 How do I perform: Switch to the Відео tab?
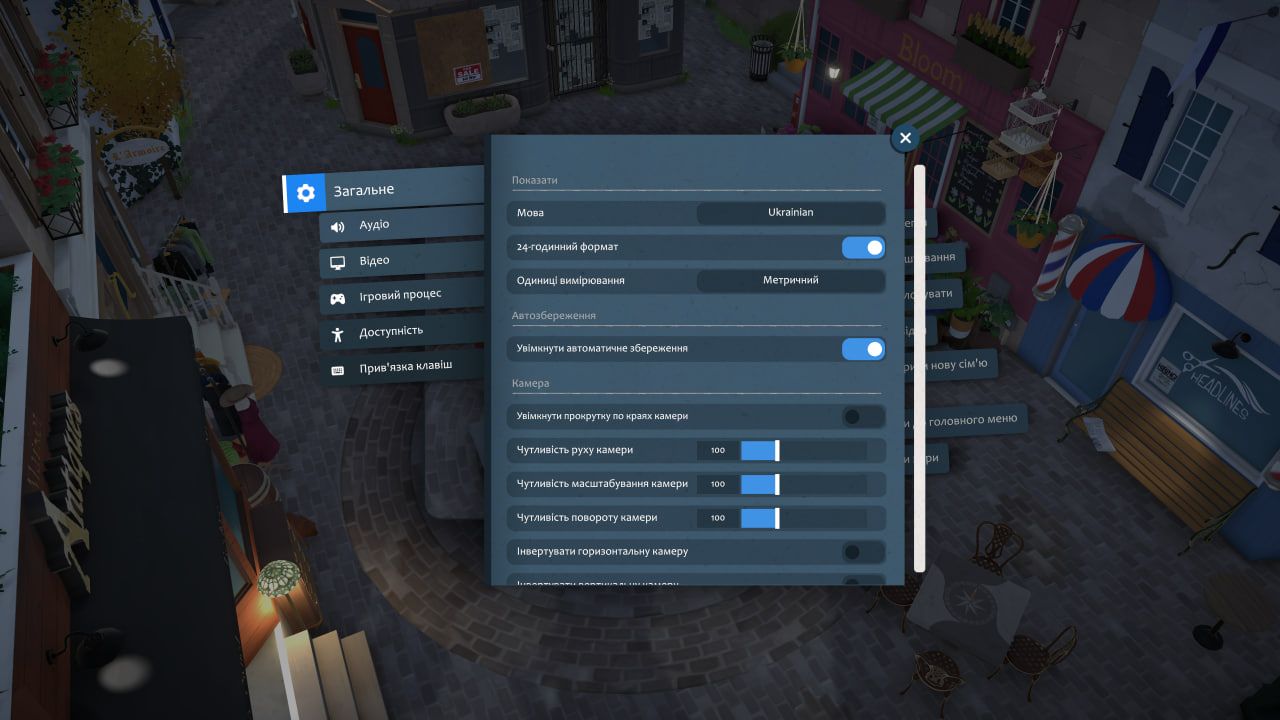[x=402, y=261]
